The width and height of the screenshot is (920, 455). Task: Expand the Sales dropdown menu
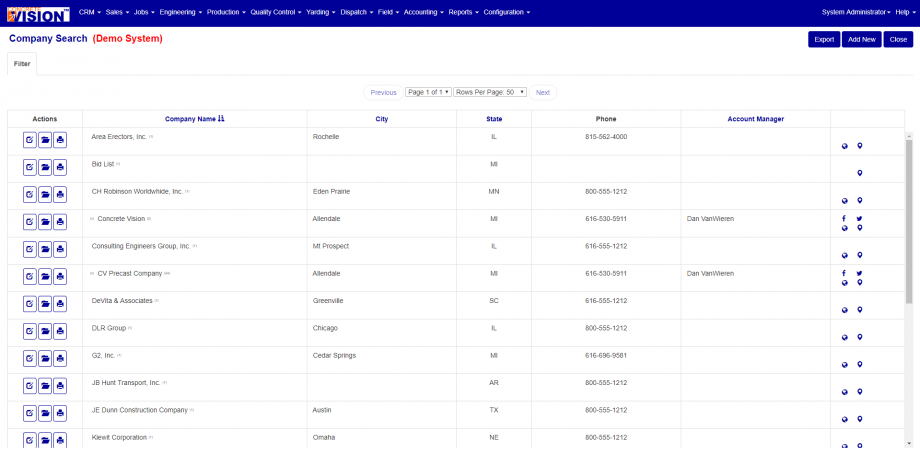(117, 12)
